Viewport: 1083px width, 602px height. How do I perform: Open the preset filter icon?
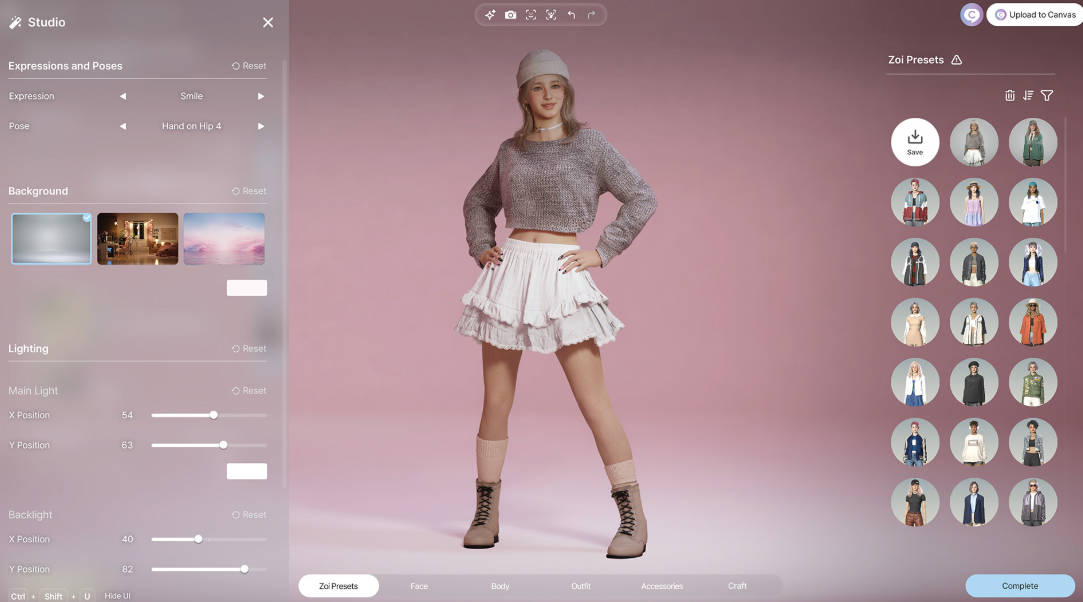1047,96
